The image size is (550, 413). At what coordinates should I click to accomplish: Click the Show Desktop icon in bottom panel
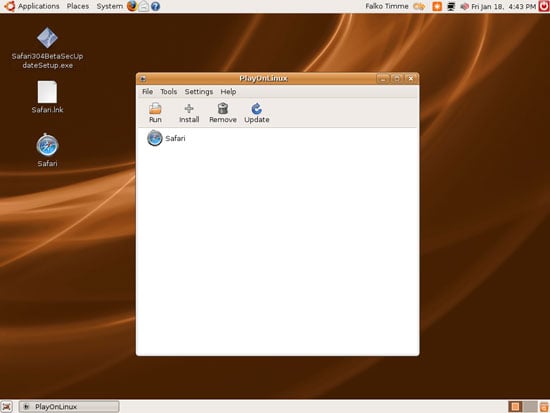click(x=7, y=407)
